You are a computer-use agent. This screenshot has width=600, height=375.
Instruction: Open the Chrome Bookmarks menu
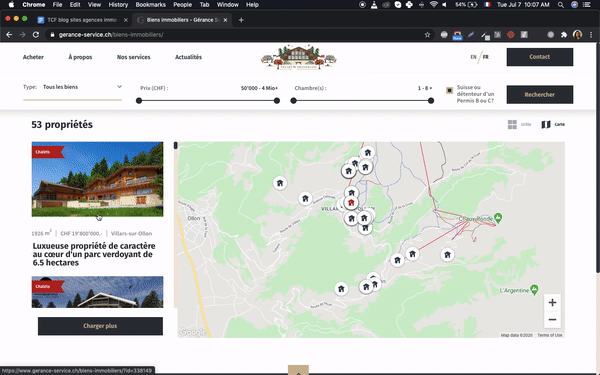point(150,5)
